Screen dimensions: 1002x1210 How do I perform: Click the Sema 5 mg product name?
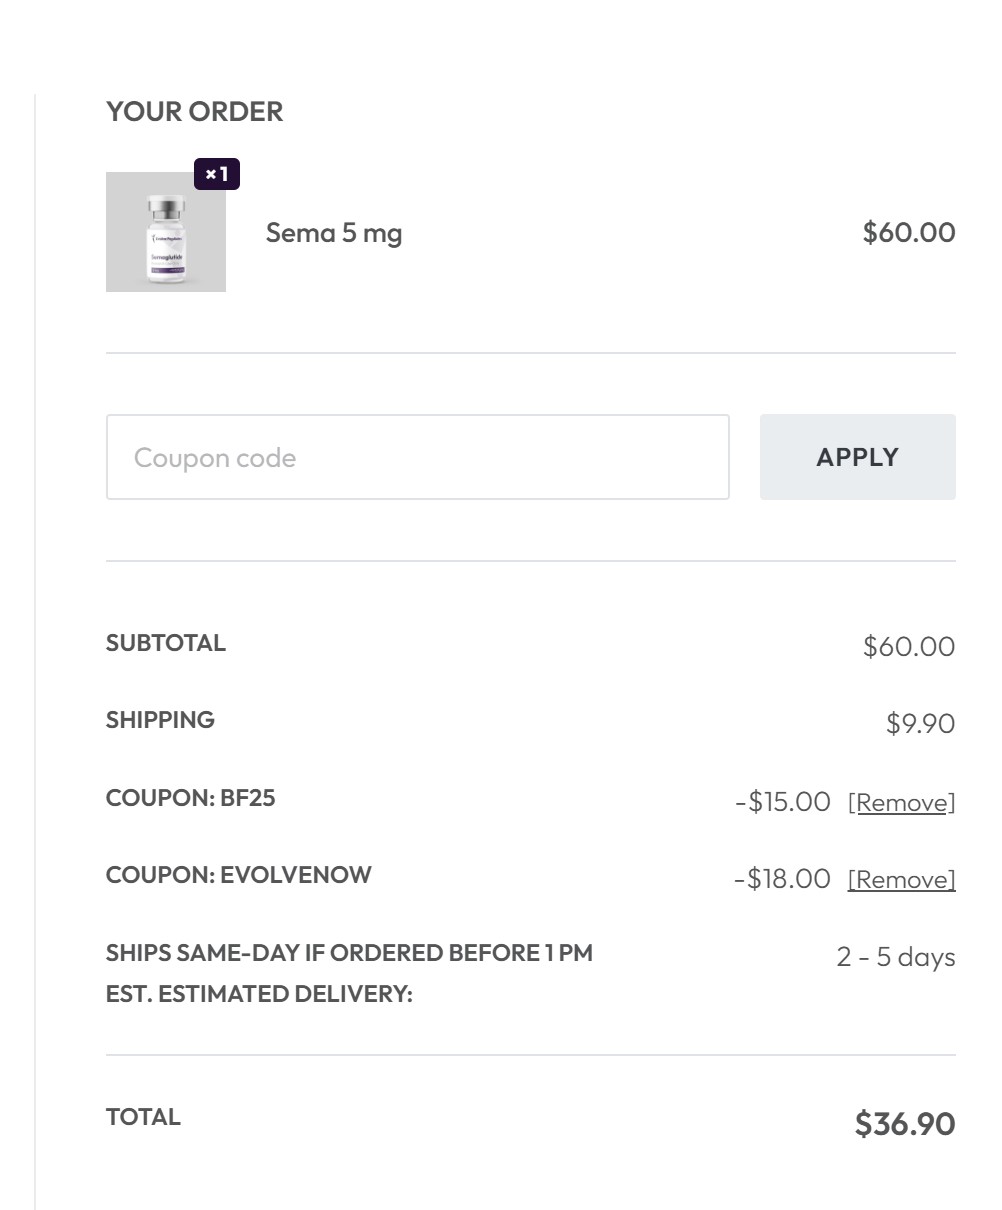tap(334, 233)
